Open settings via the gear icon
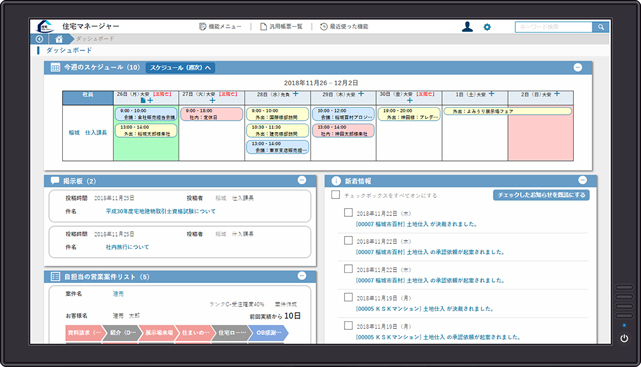The width and height of the screenshot is (641, 367). (487, 27)
